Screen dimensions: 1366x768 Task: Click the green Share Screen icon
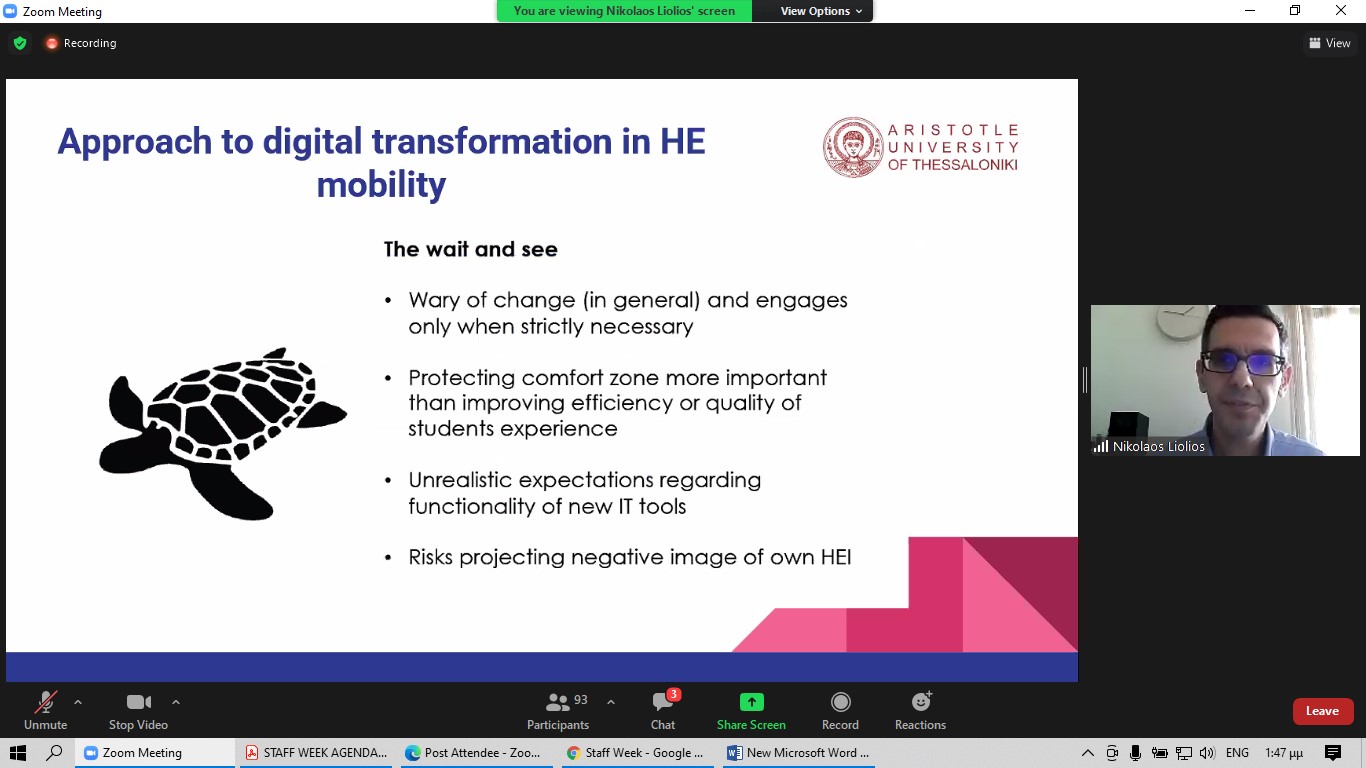751,702
